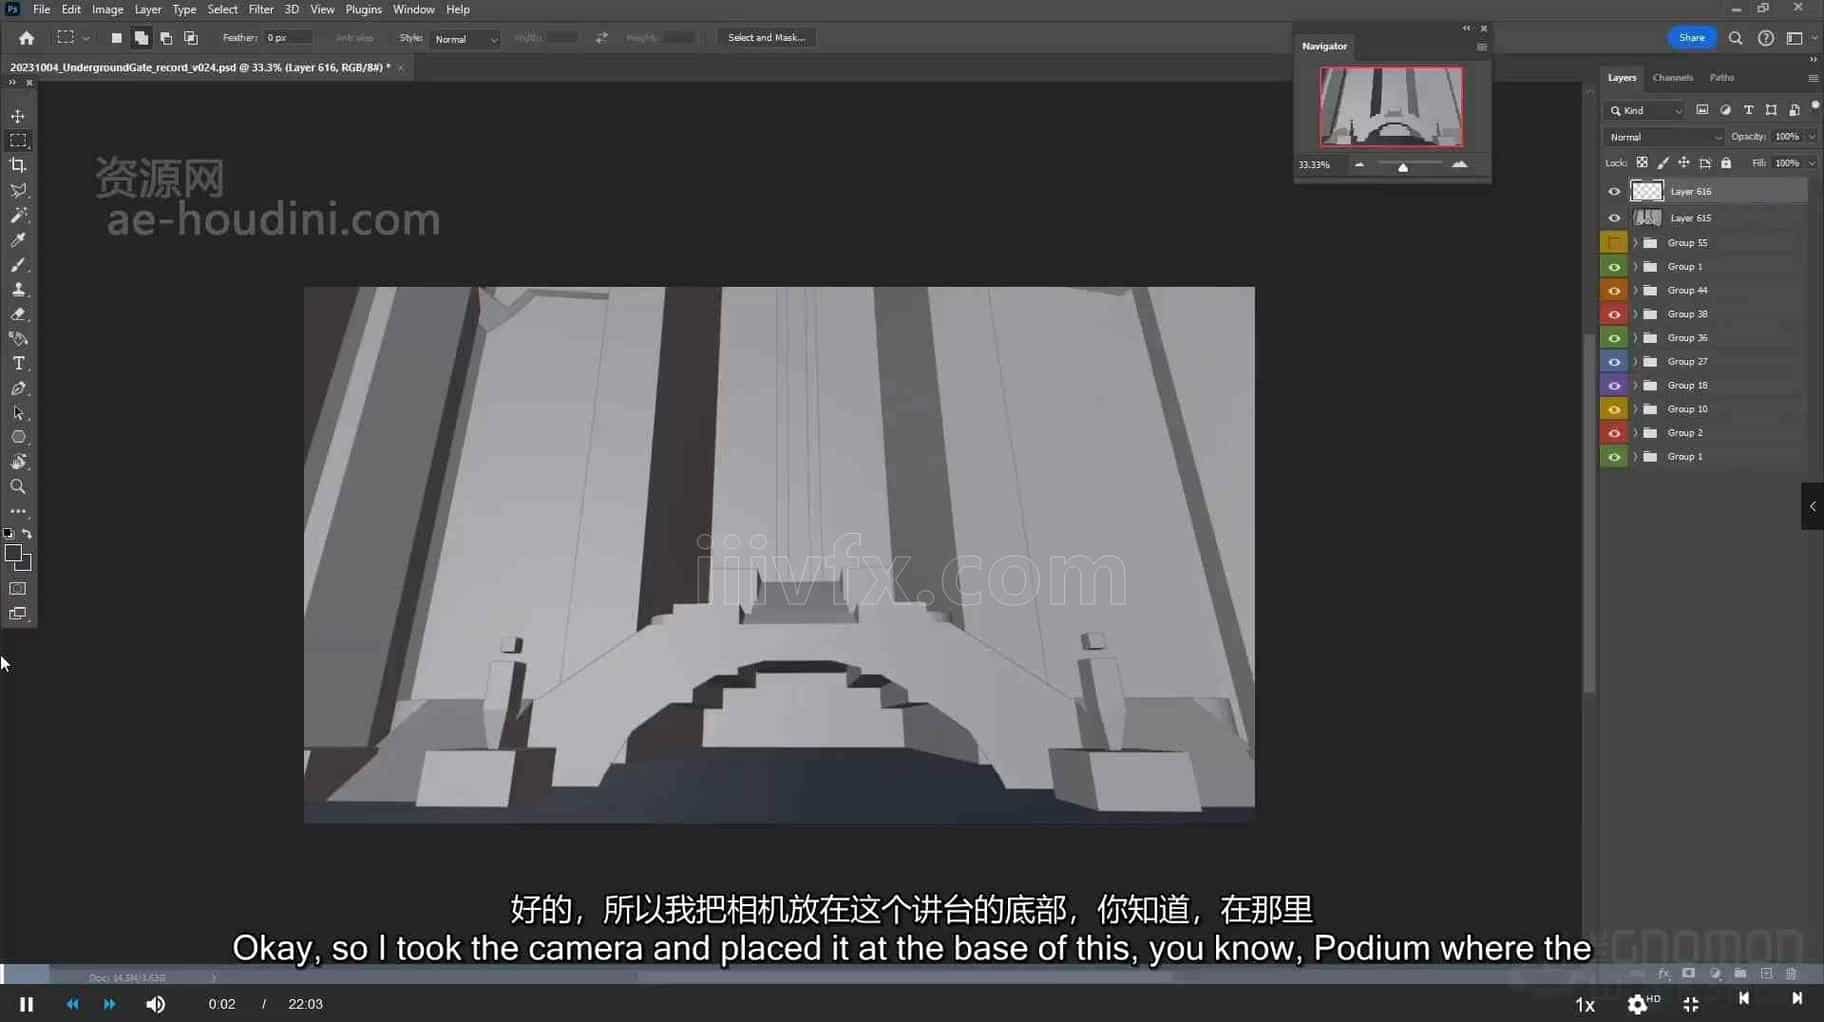Image resolution: width=1824 pixels, height=1022 pixels.
Task: Open the Image menu
Action: (x=107, y=9)
